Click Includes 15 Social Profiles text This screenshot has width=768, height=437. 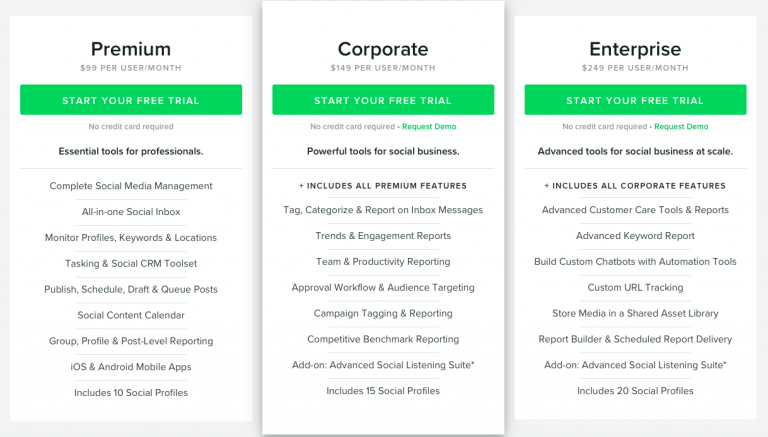click(x=383, y=391)
